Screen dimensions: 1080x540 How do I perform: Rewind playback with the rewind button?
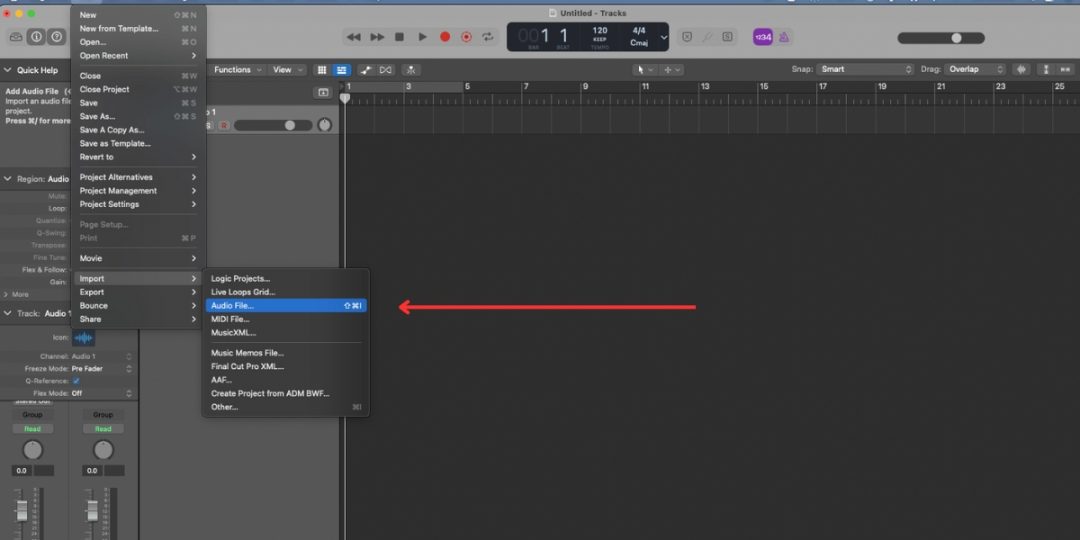click(x=354, y=37)
